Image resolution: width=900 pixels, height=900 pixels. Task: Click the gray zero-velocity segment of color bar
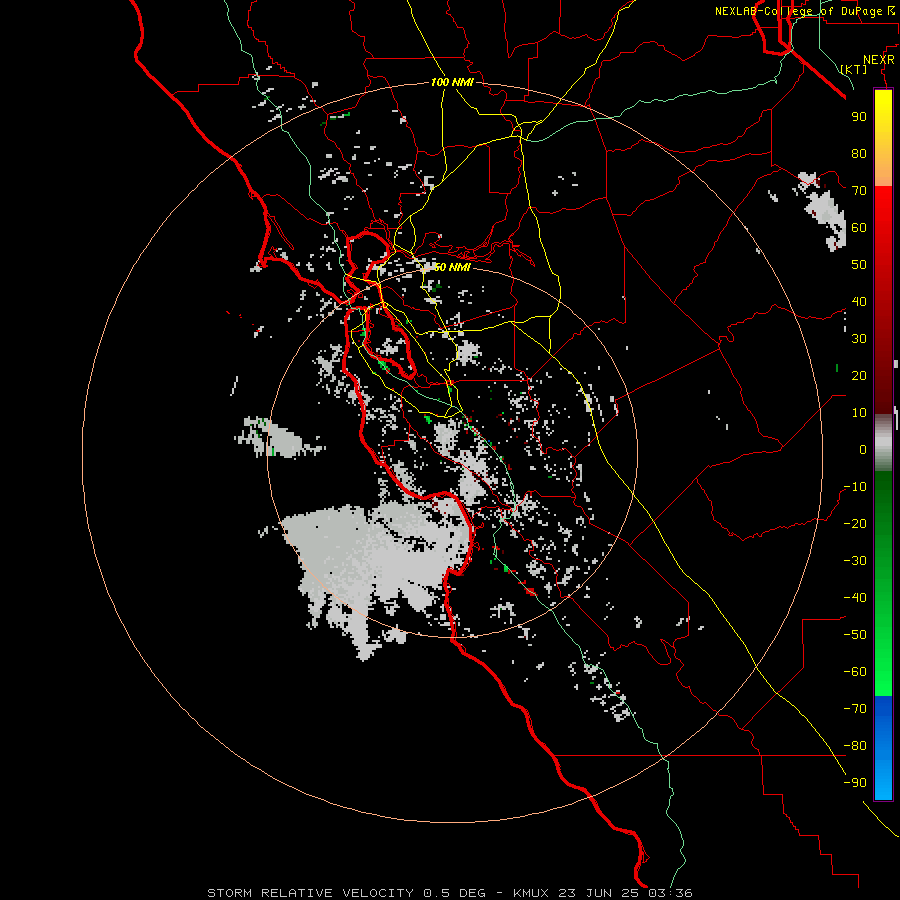click(883, 443)
